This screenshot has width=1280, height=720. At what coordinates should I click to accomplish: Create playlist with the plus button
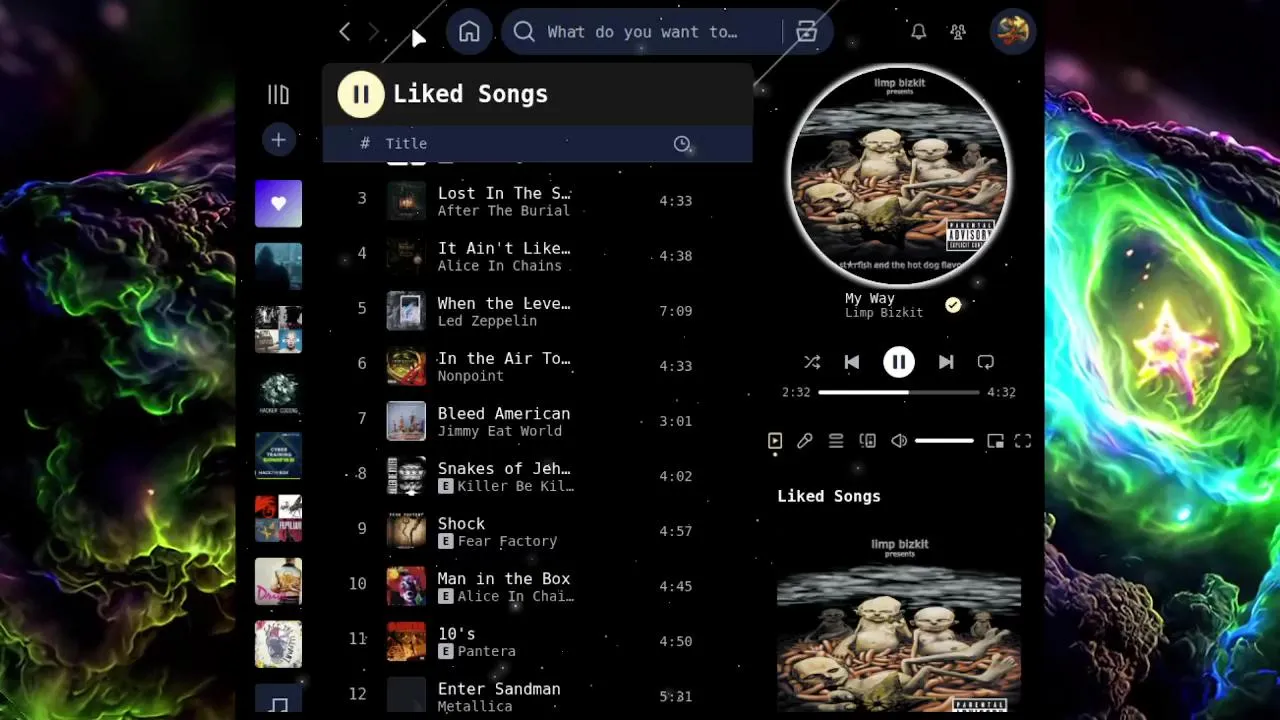point(278,140)
